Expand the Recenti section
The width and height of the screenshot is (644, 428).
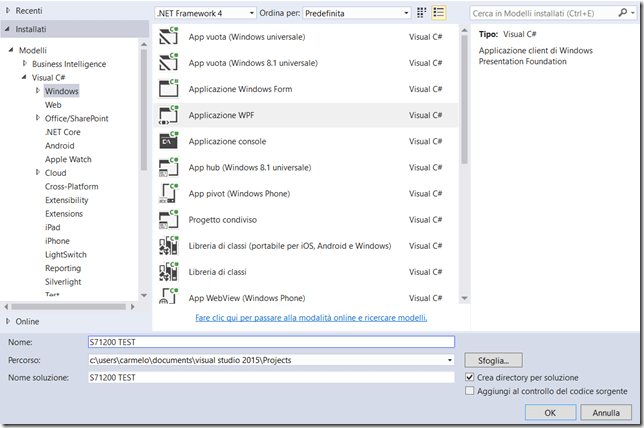click(x=8, y=11)
